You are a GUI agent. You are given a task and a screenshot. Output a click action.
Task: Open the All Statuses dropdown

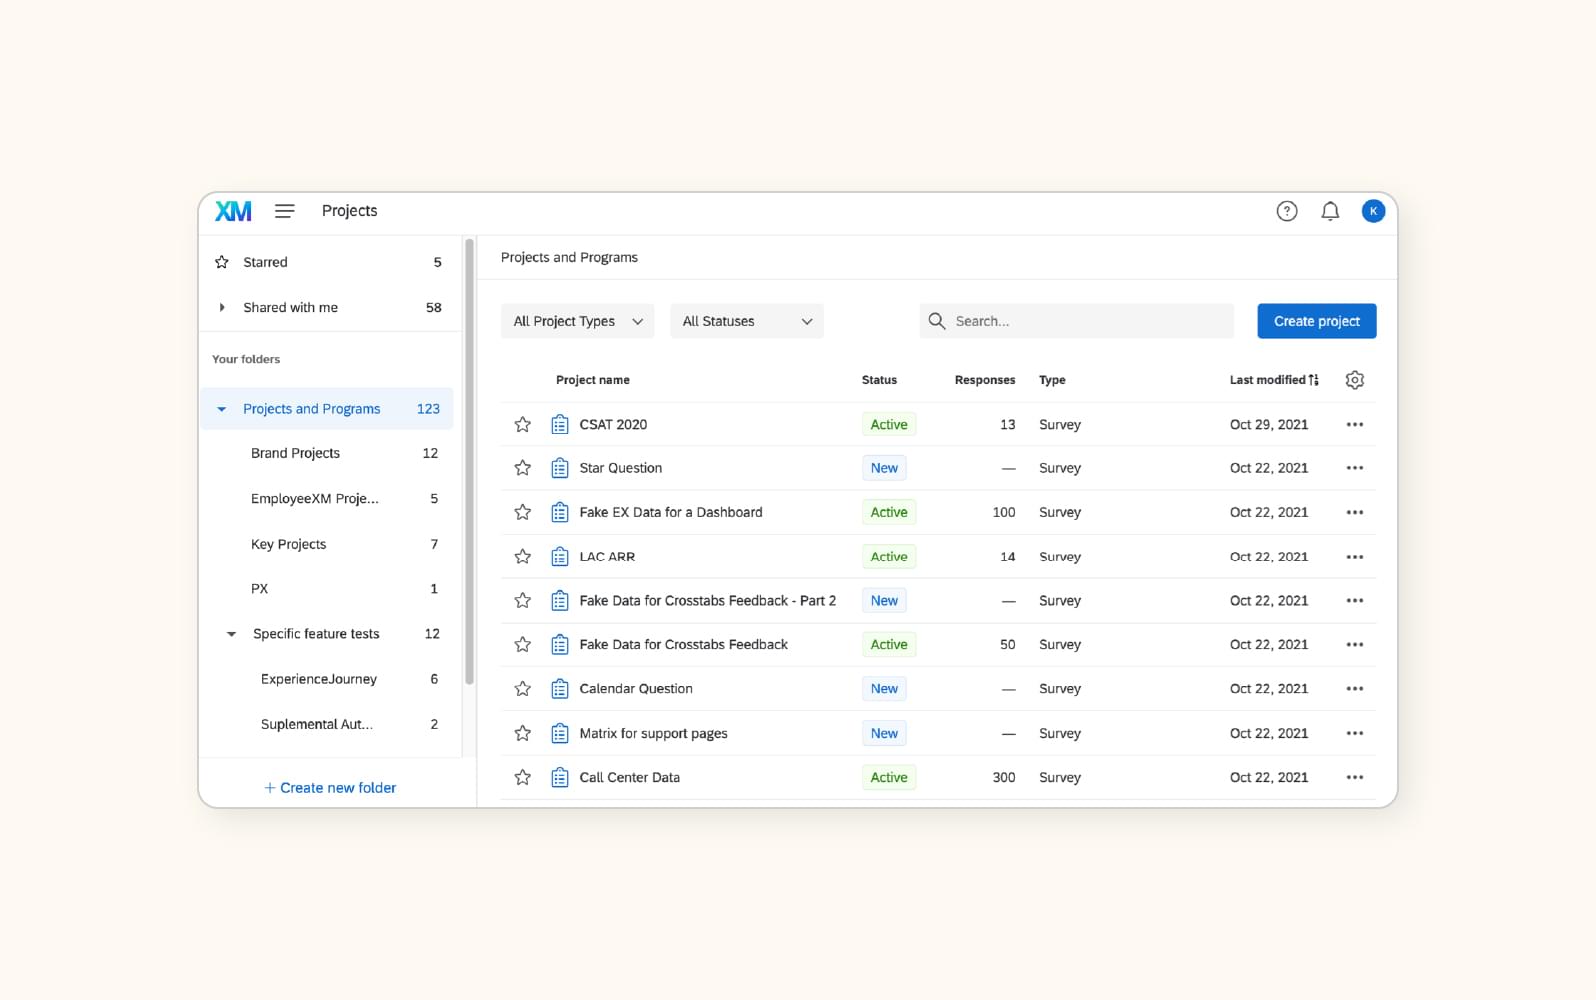747,321
